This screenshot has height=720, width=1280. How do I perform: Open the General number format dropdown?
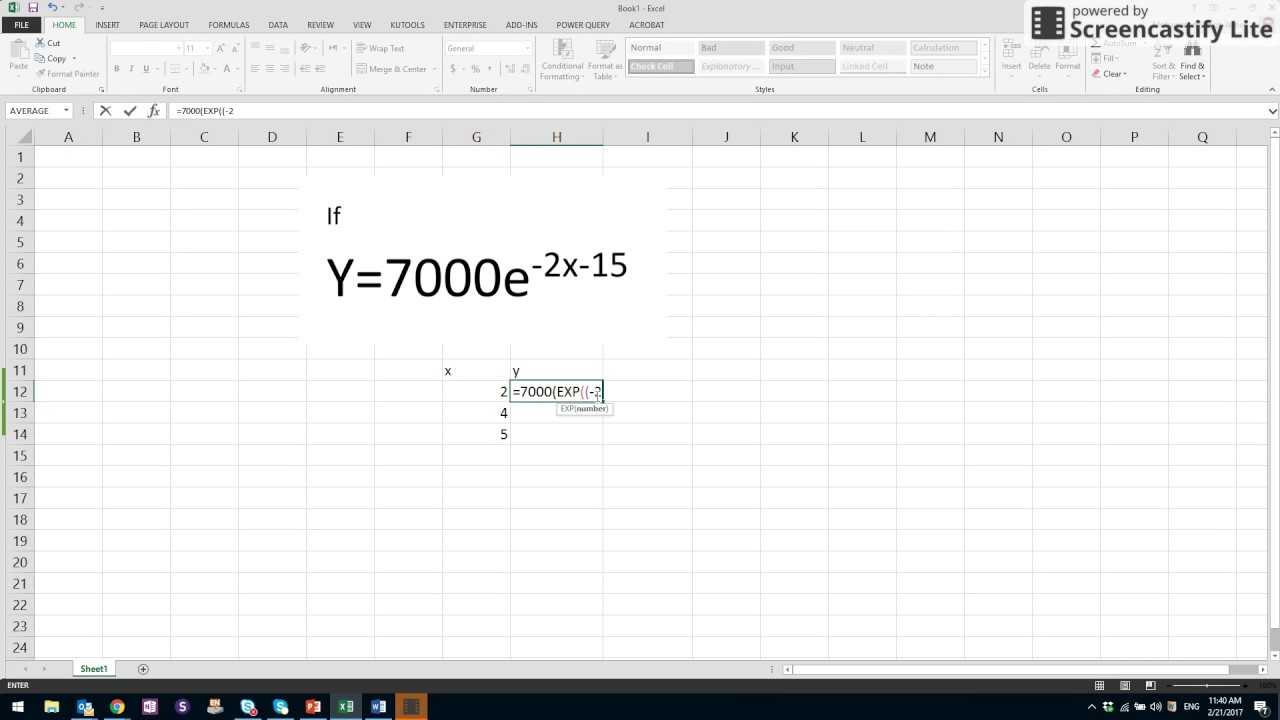[528, 48]
